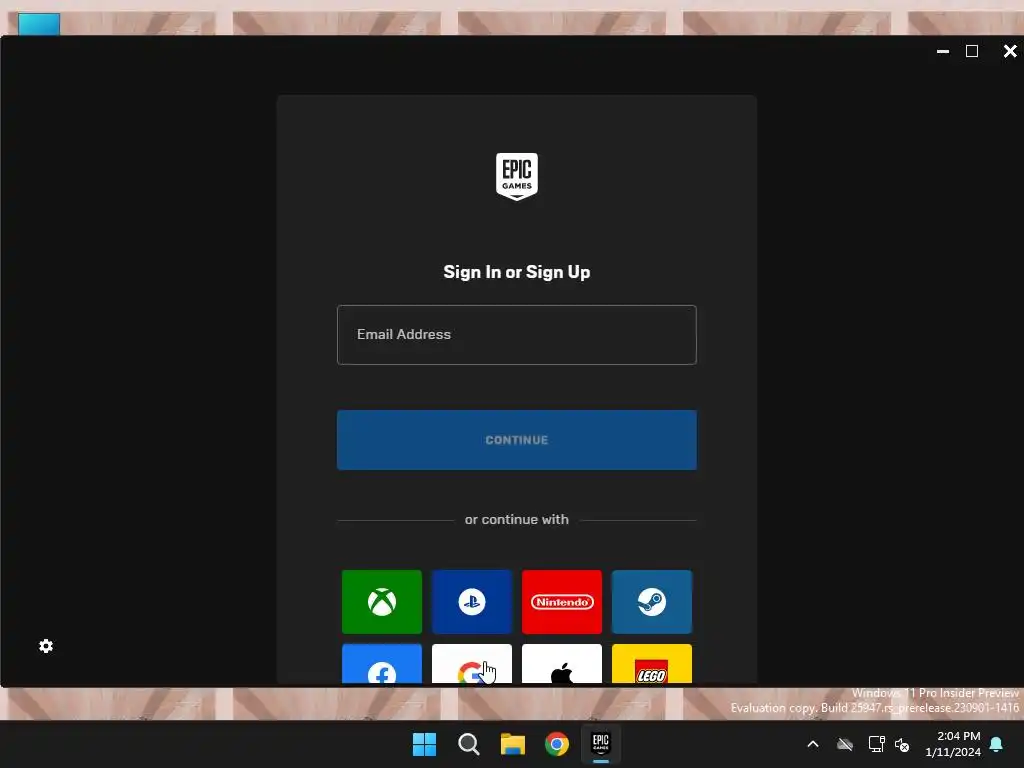Image resolution: width=1024 pixels, height=768 pixels.
Task: Sign in with Facebook
Action: (x=381, y=664)
